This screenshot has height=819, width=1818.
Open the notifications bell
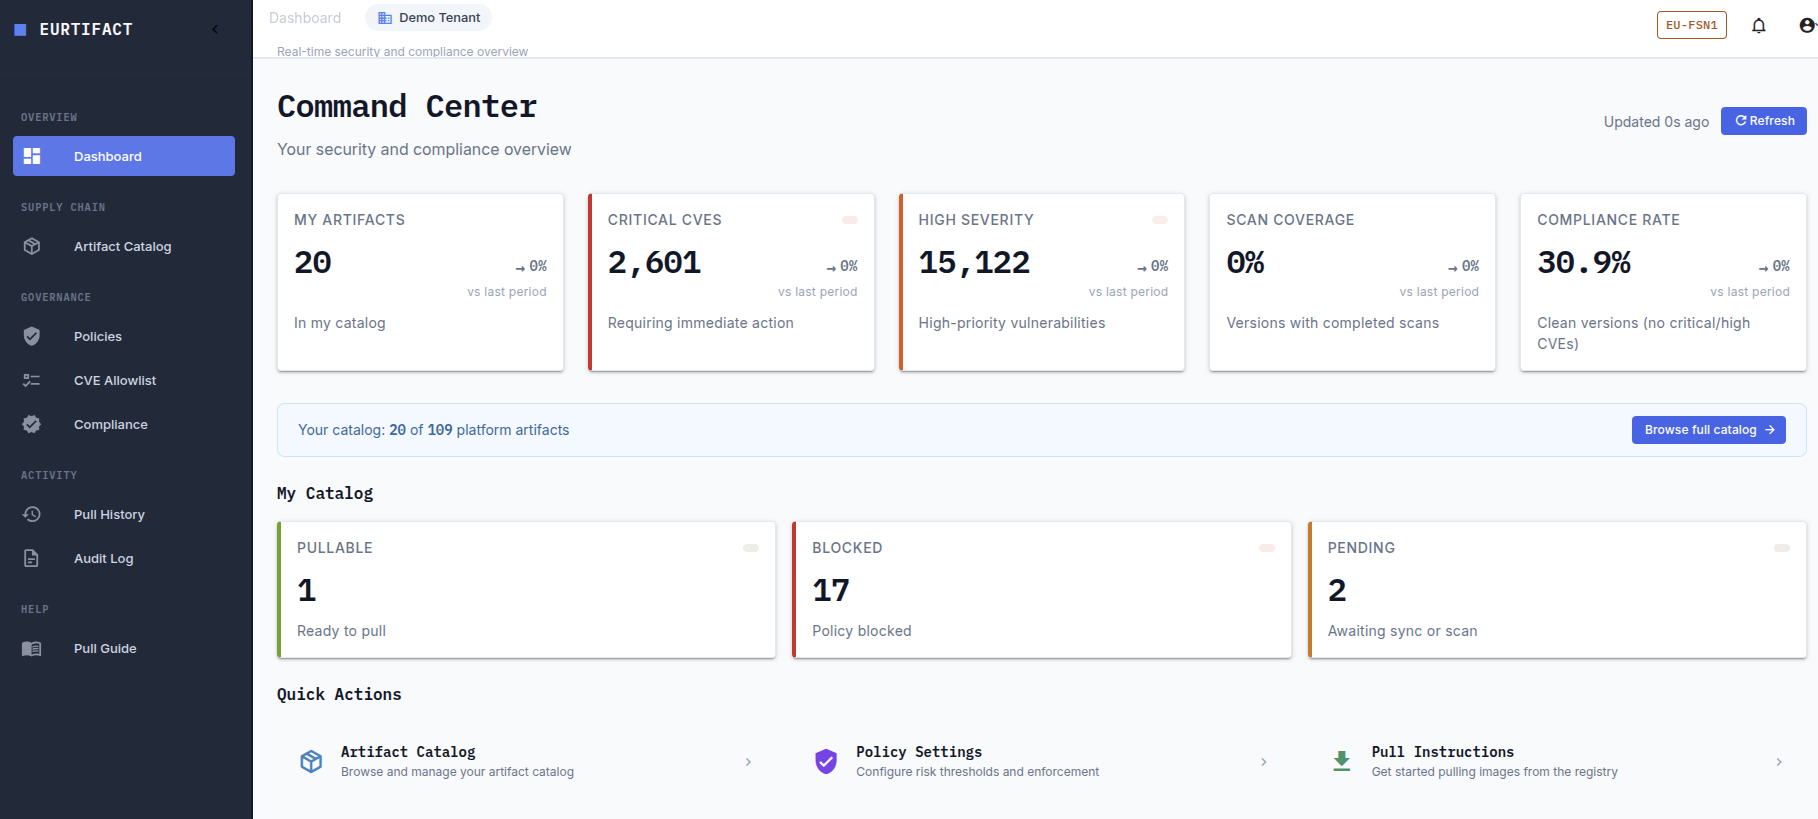[1759, 26]
